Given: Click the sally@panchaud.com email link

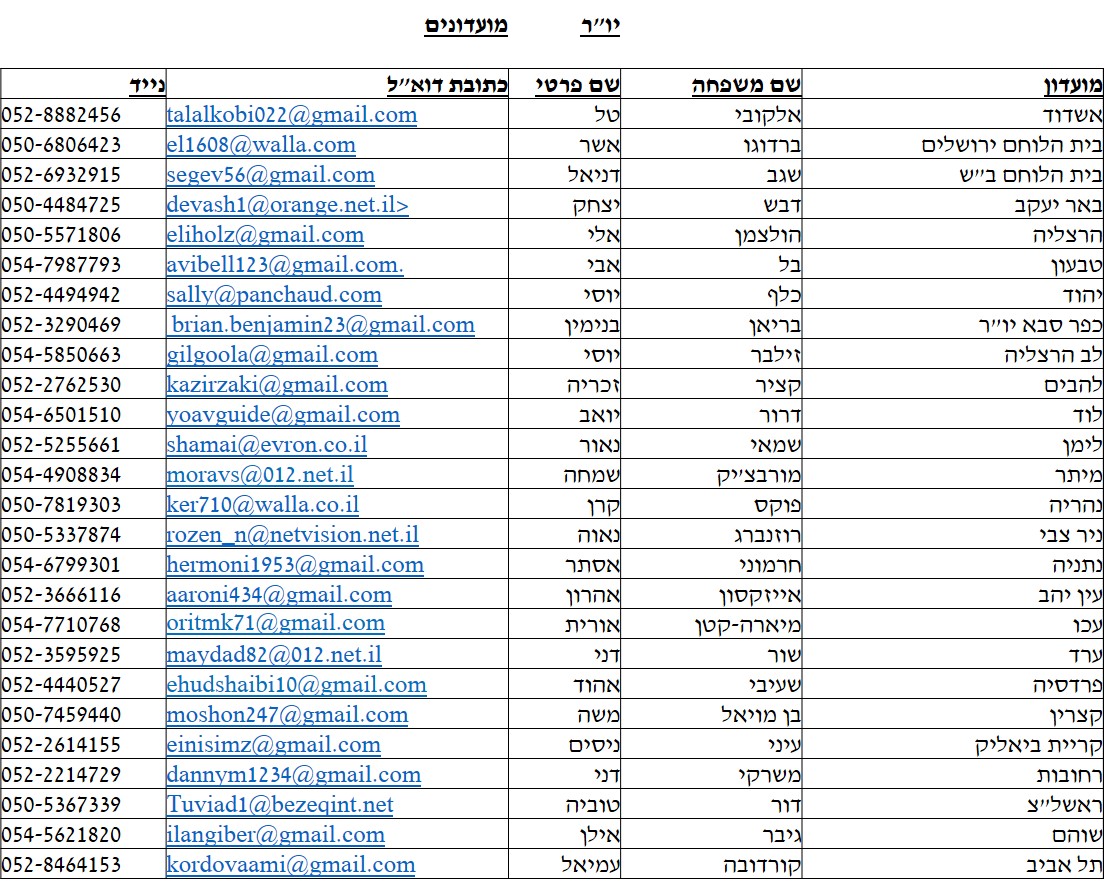Looking at the screenshot, I should tap(274, 295).
